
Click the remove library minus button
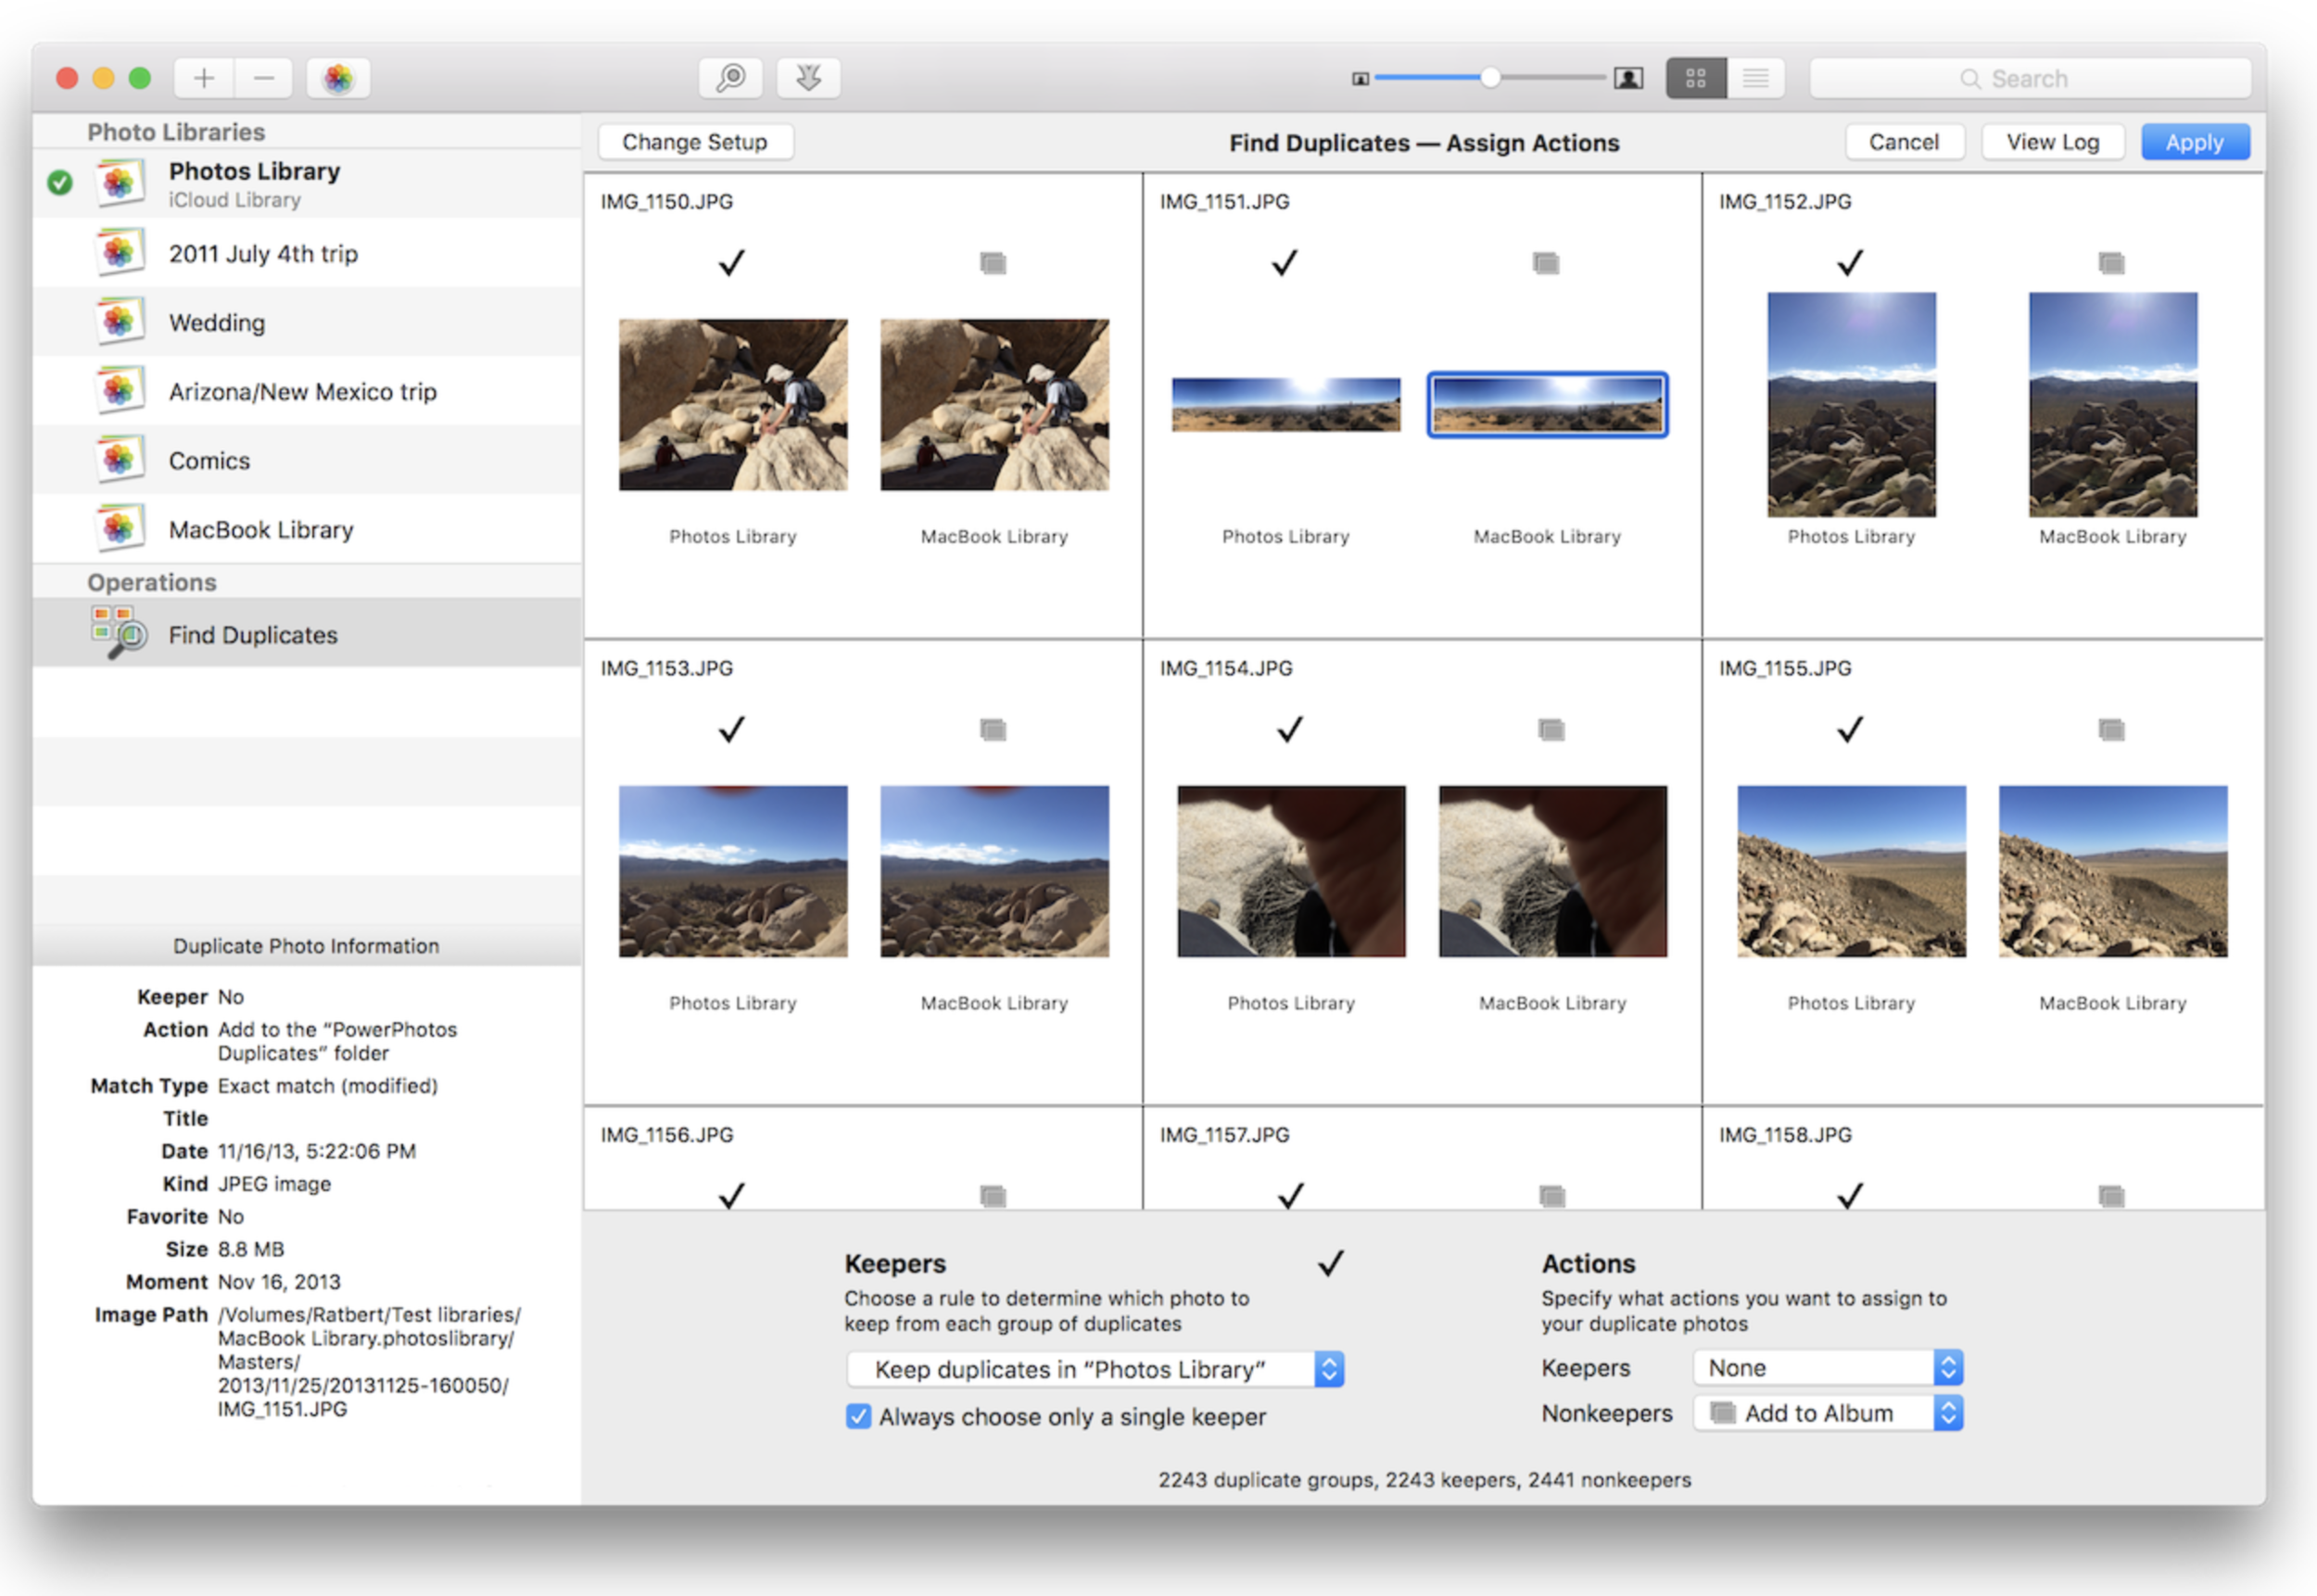click(x=263, y=78)
